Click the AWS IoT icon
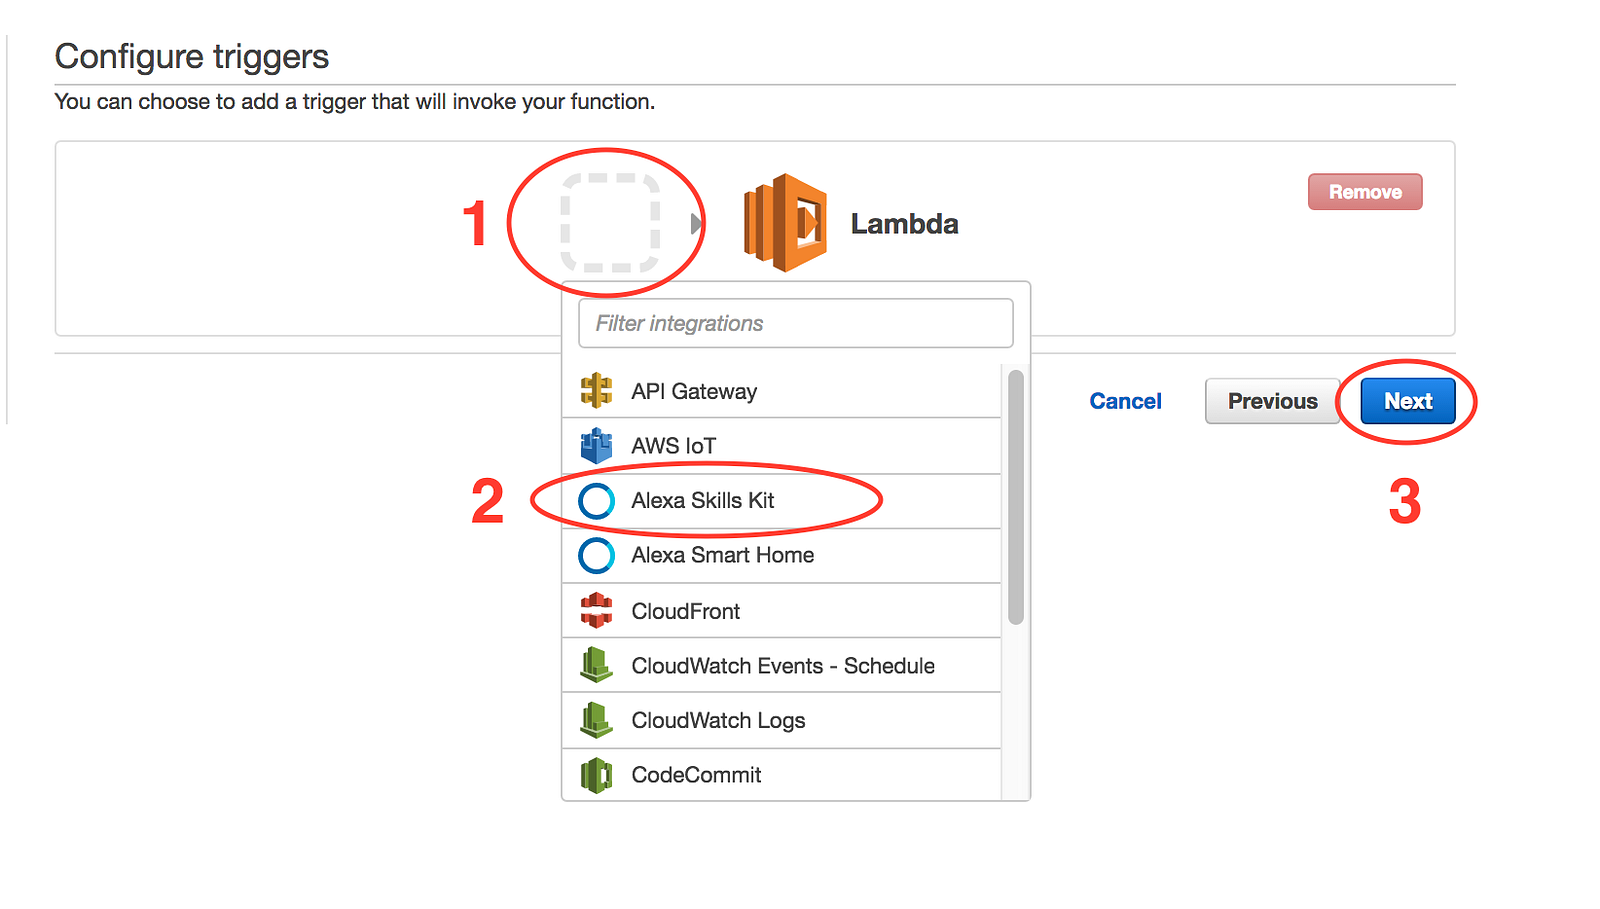The image size is (1600, 909). pyautogui.click(x=596, y=446)
